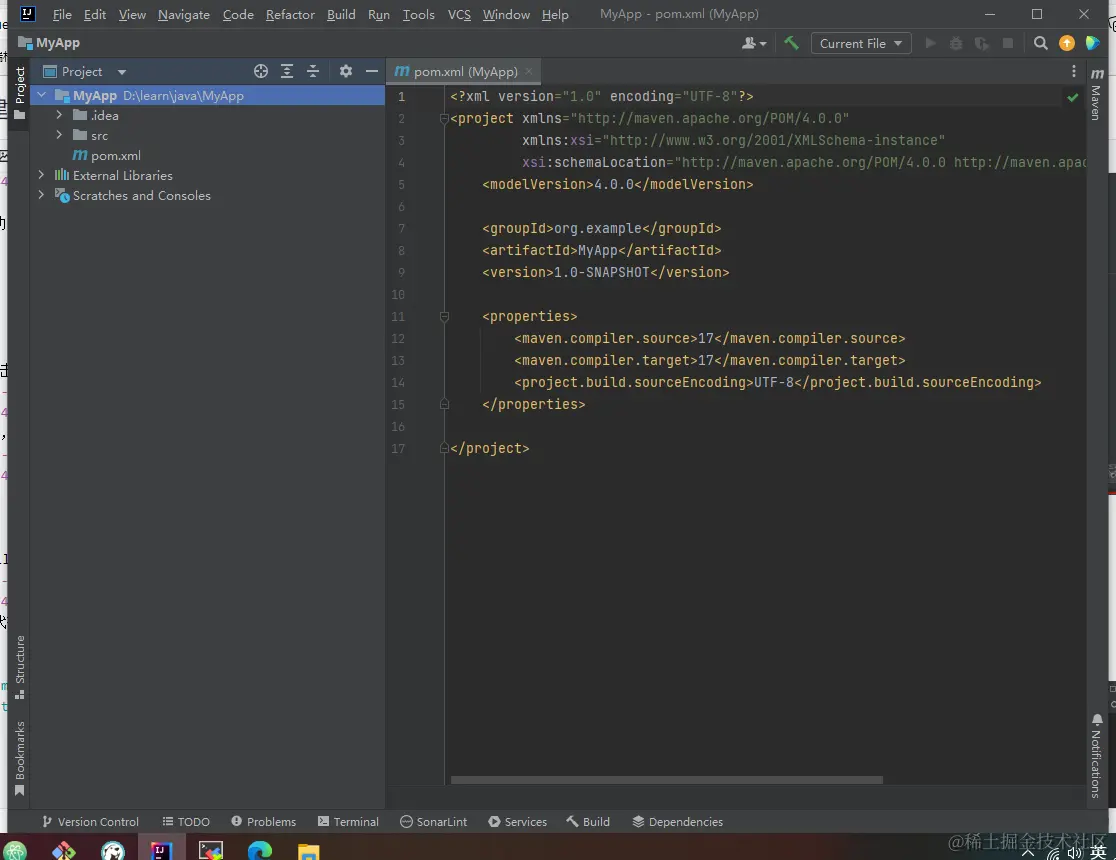Fold the project tag on line 2
Image resolution: width=1116 pixels, height=860 pixels.
[x=444, y=118]
